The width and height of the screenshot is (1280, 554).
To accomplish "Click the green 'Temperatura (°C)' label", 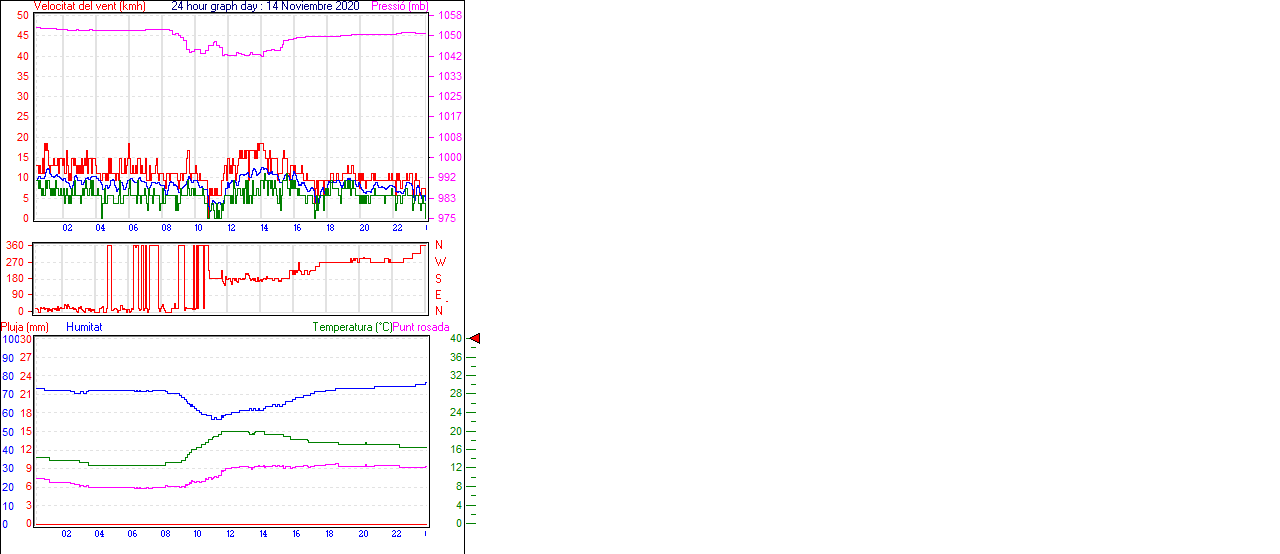I will 352,327.
